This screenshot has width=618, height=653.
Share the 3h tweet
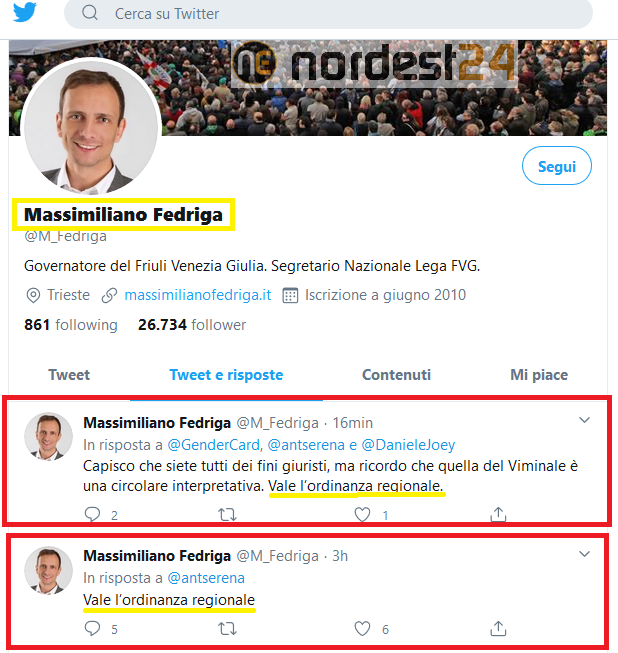coord(498,629)
